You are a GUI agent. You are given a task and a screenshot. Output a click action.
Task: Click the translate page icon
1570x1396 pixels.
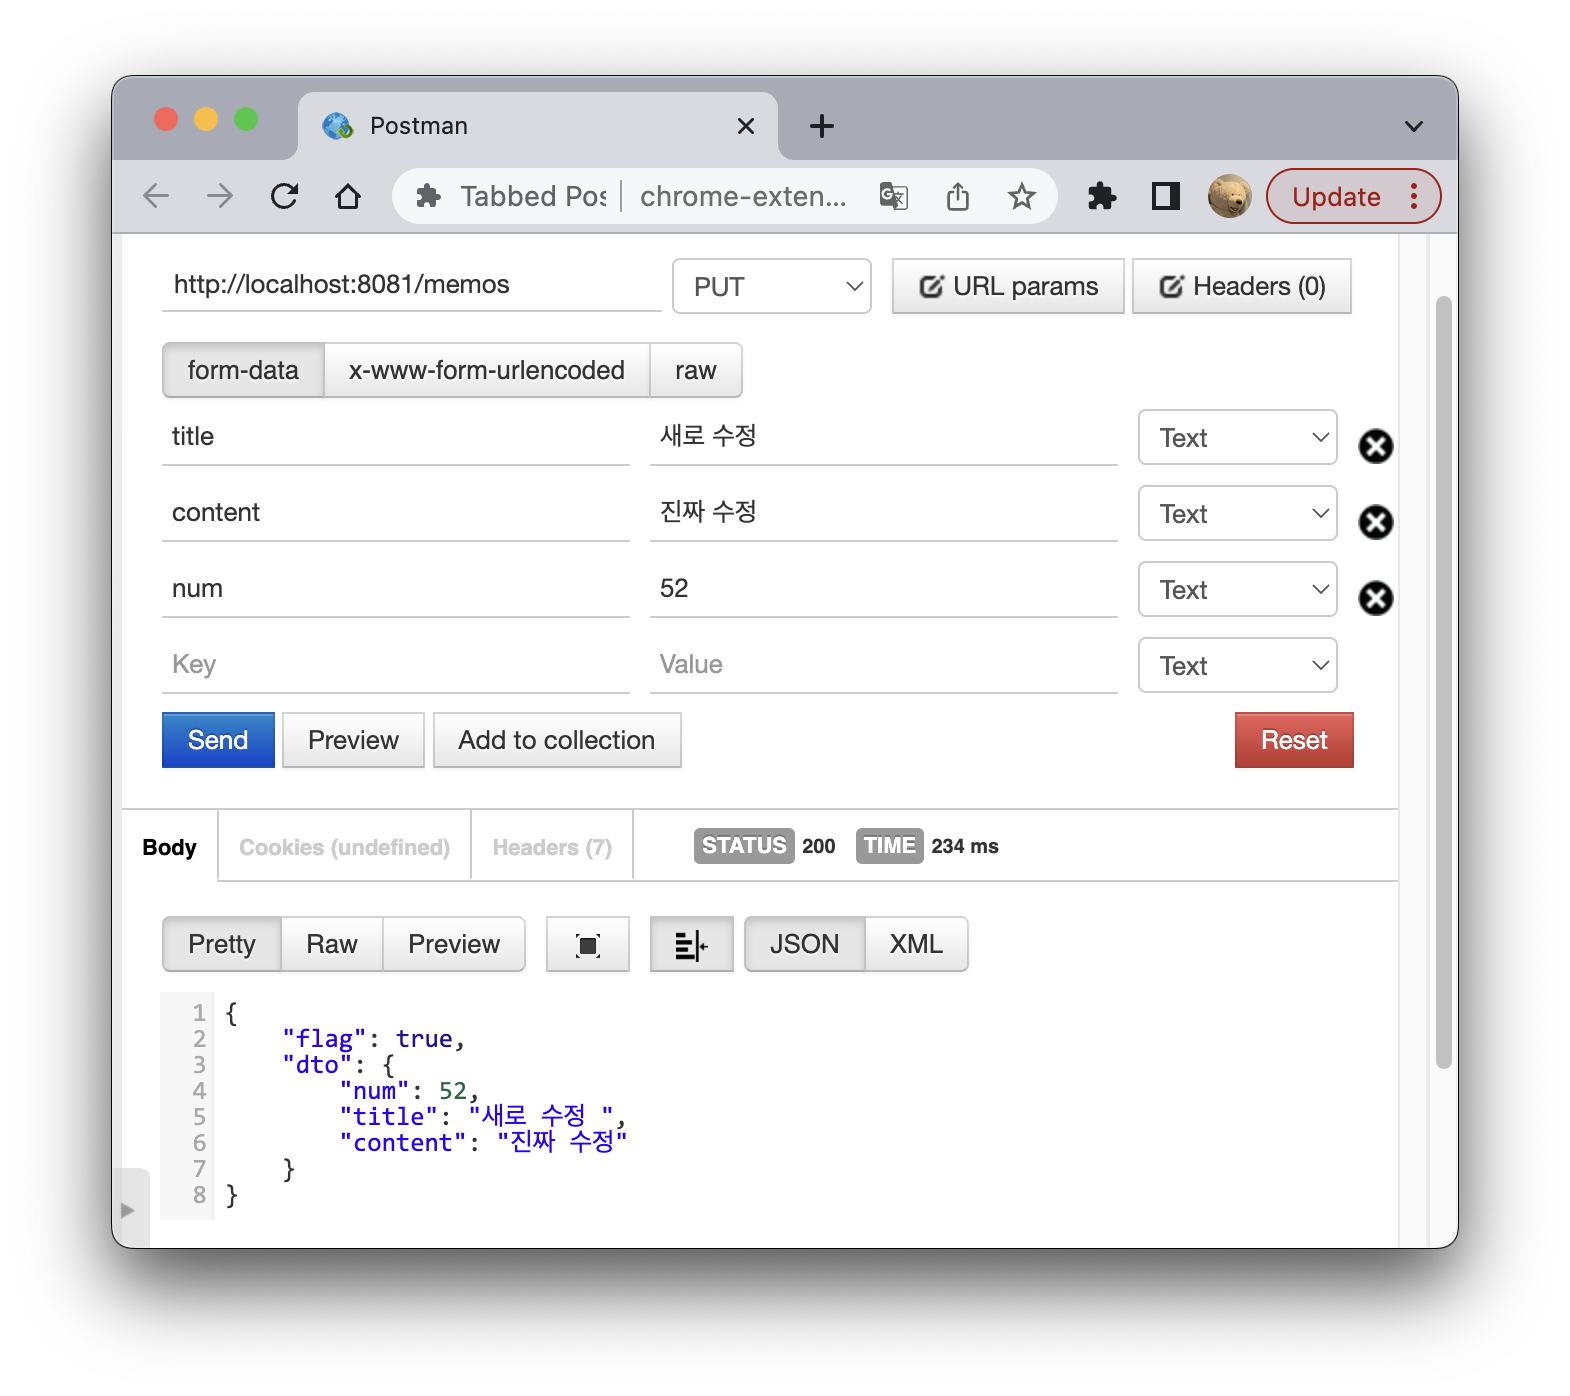pyautogui.click(x=893, y=196)
